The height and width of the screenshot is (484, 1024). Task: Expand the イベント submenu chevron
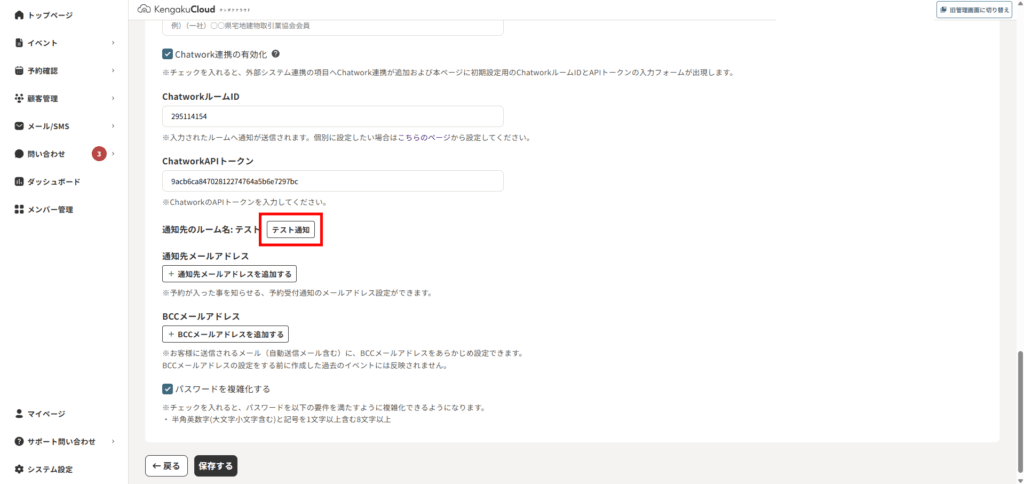coord(113,43)
